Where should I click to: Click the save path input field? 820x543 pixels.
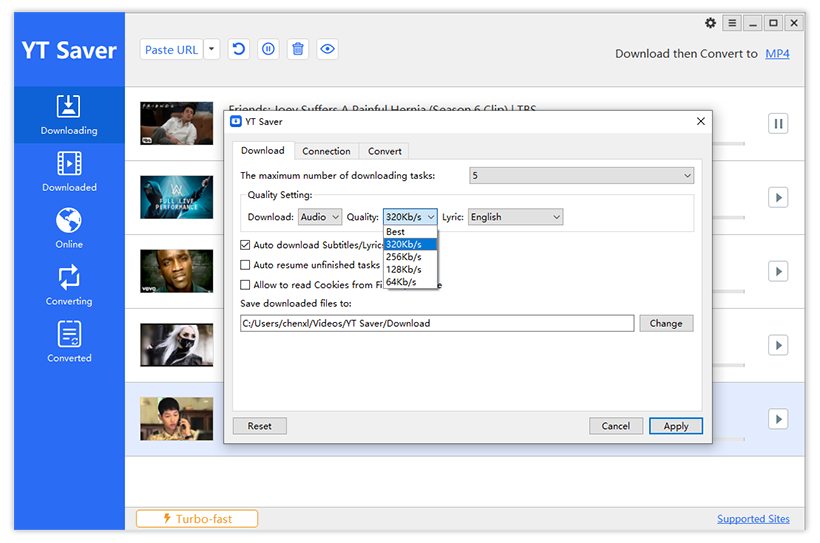[437, 323]
